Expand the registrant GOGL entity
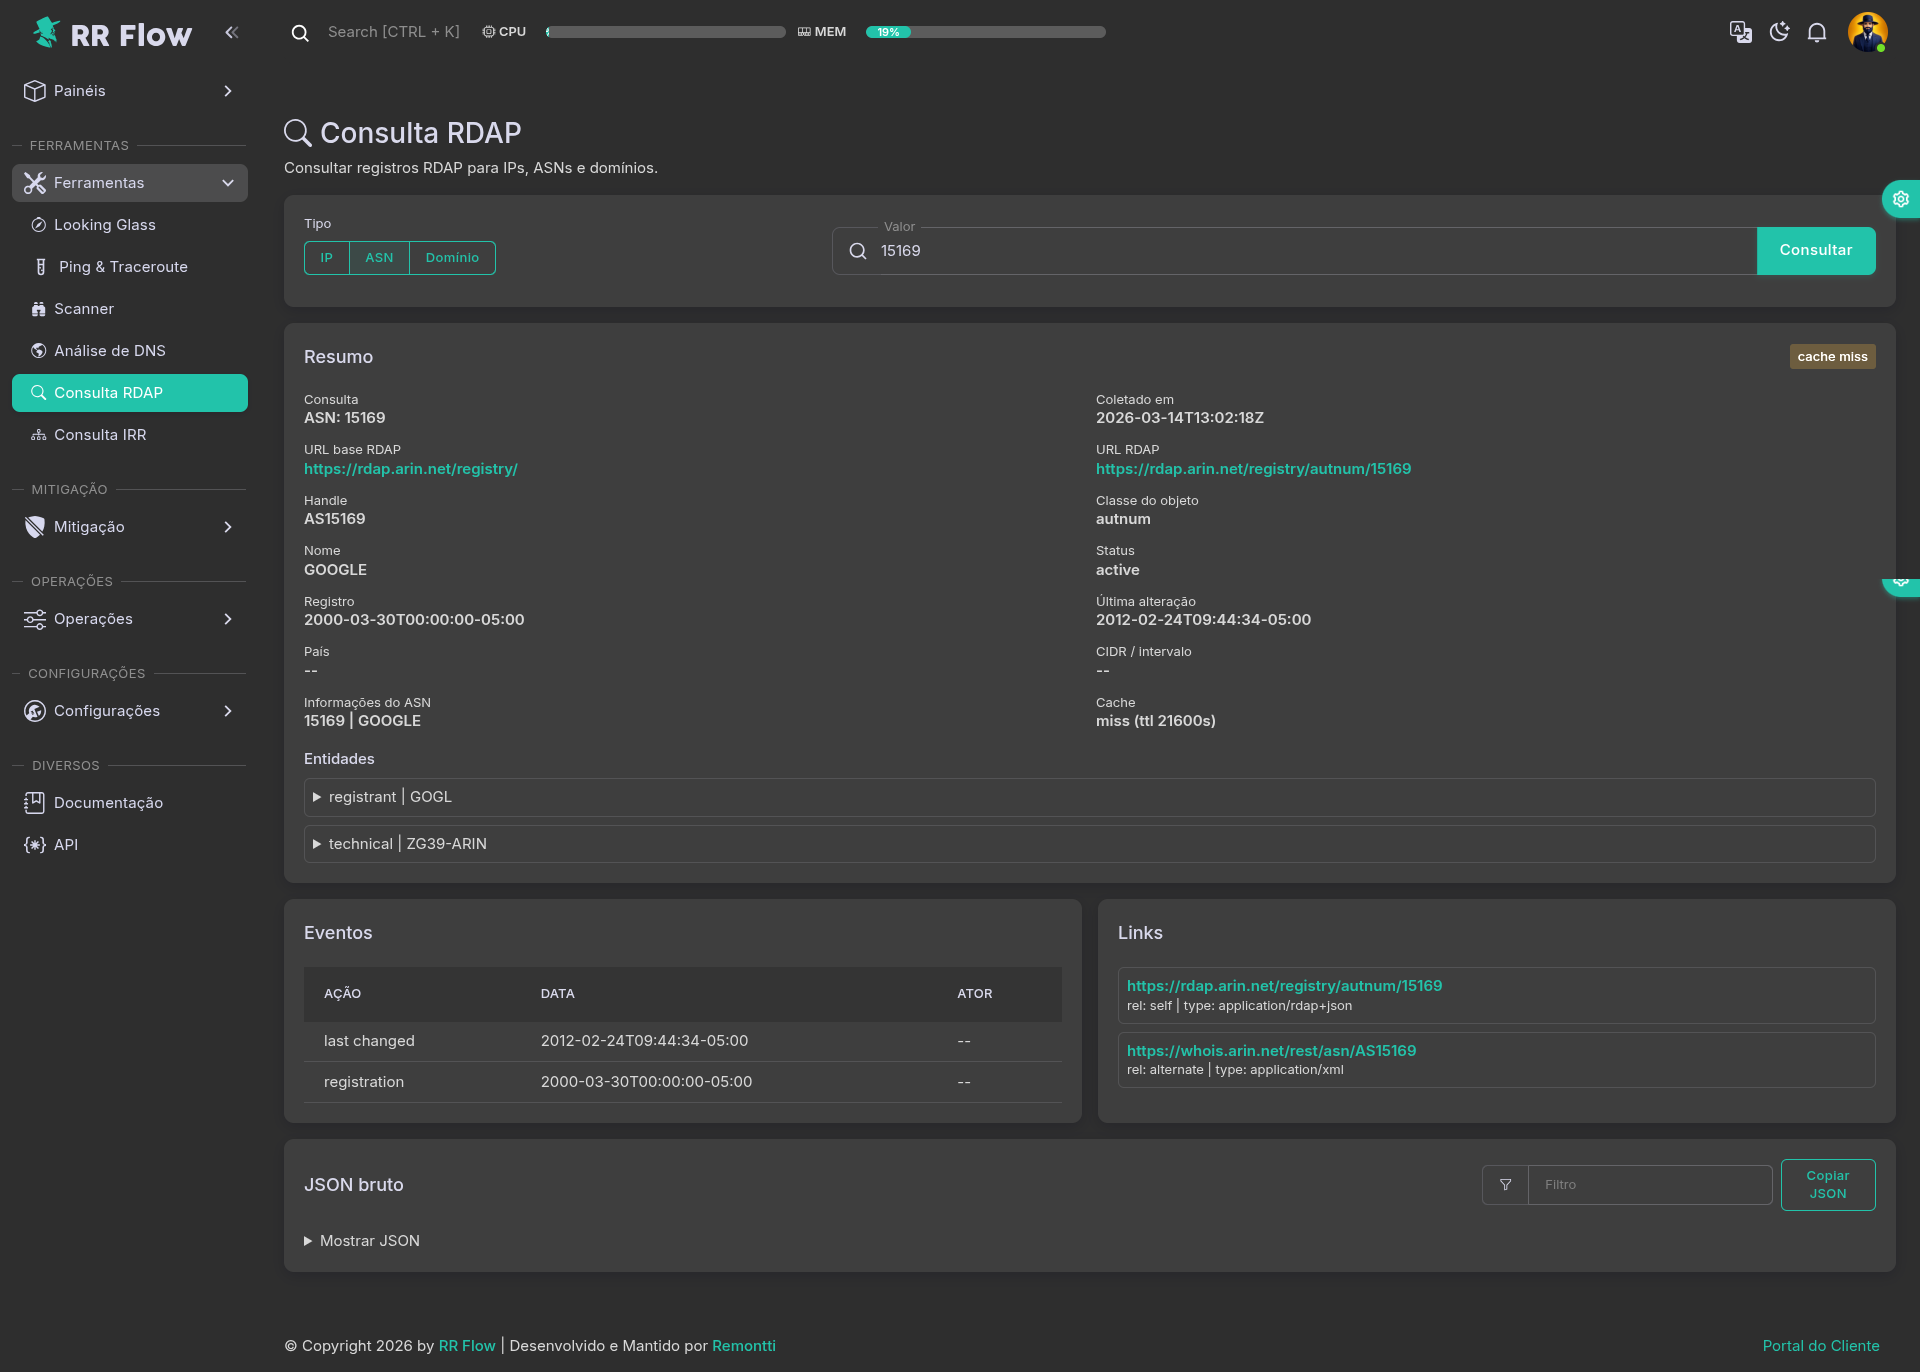The height and width of the screenshot is (1372, 1920). (390, 797)
